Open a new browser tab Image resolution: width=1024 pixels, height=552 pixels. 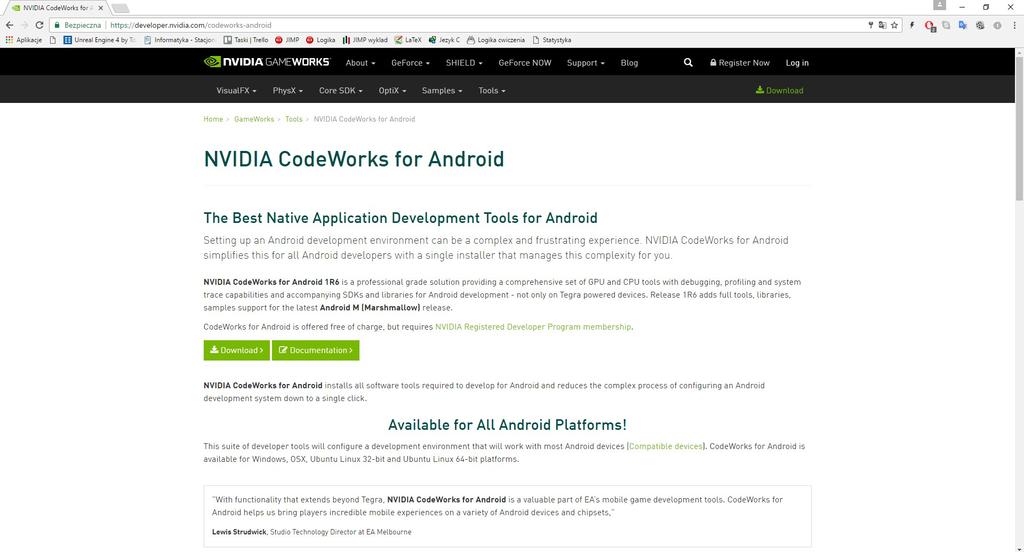(x=120, y=8)
